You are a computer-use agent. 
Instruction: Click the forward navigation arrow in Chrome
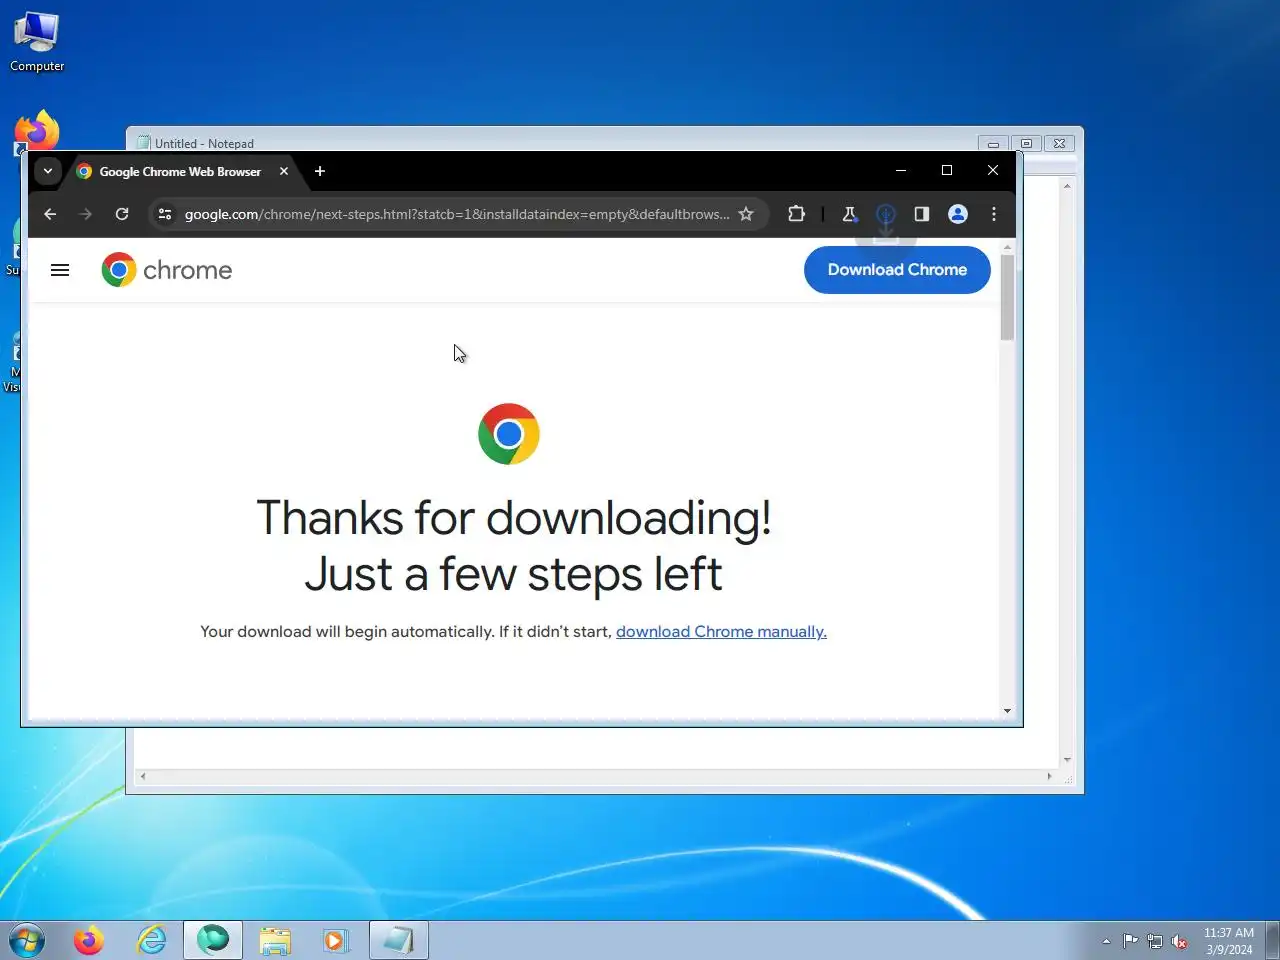coord(86,214)
